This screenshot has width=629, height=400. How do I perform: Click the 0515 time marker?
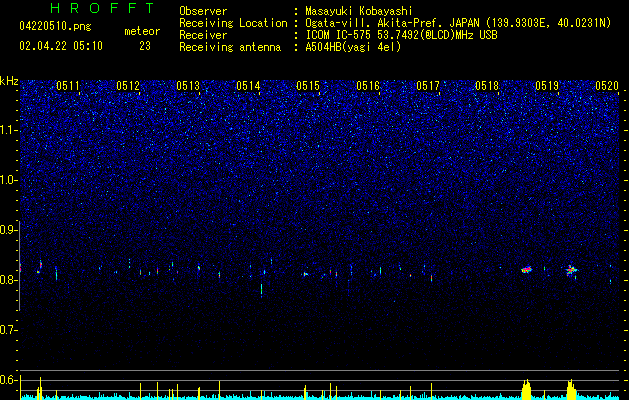[x=308, y=85]
